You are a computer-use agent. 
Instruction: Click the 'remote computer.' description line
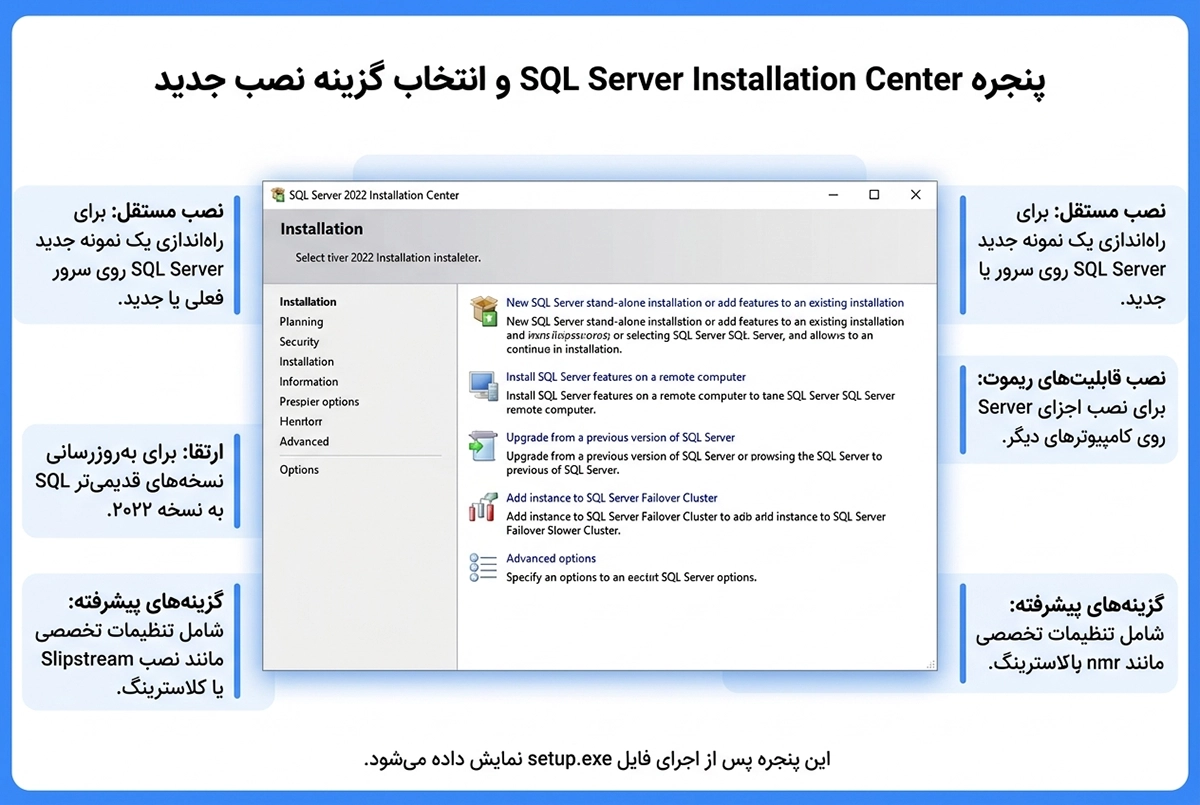click(551, 410)
